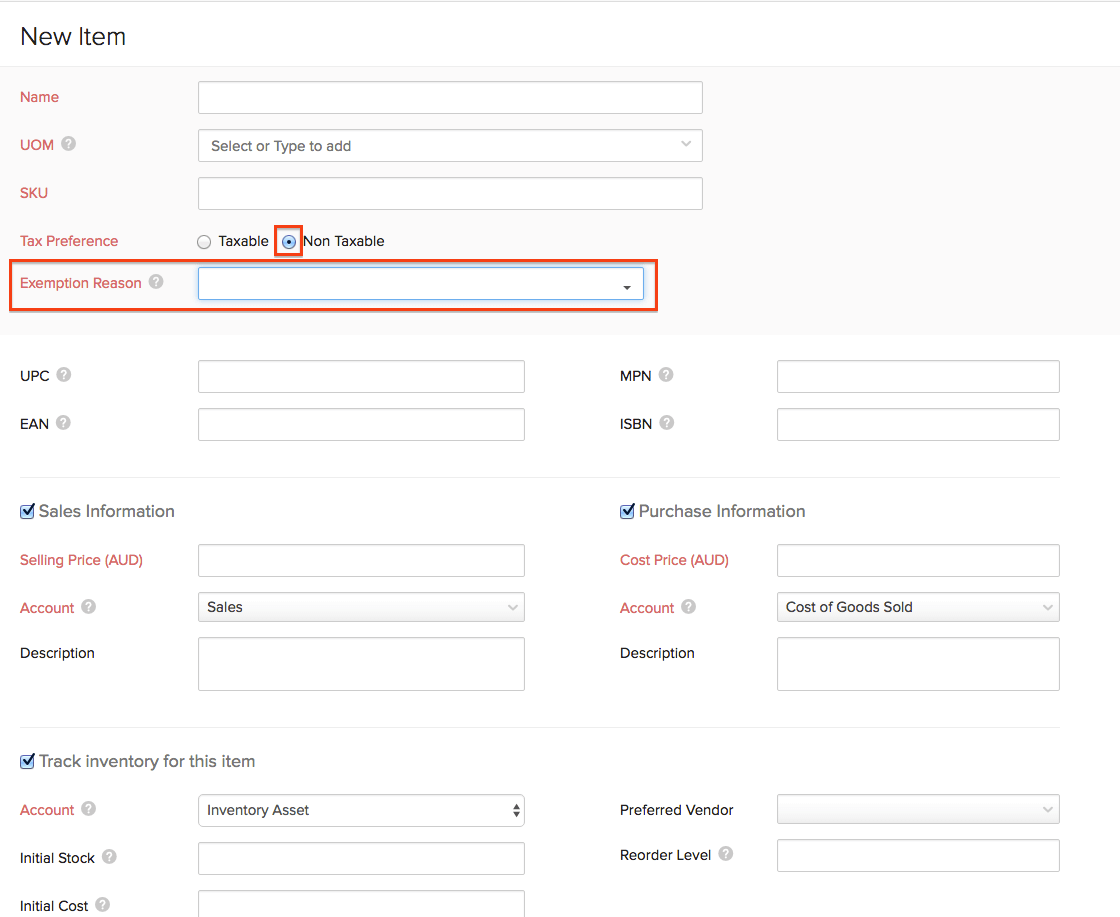Click the Name input field

tap(450, 98)
